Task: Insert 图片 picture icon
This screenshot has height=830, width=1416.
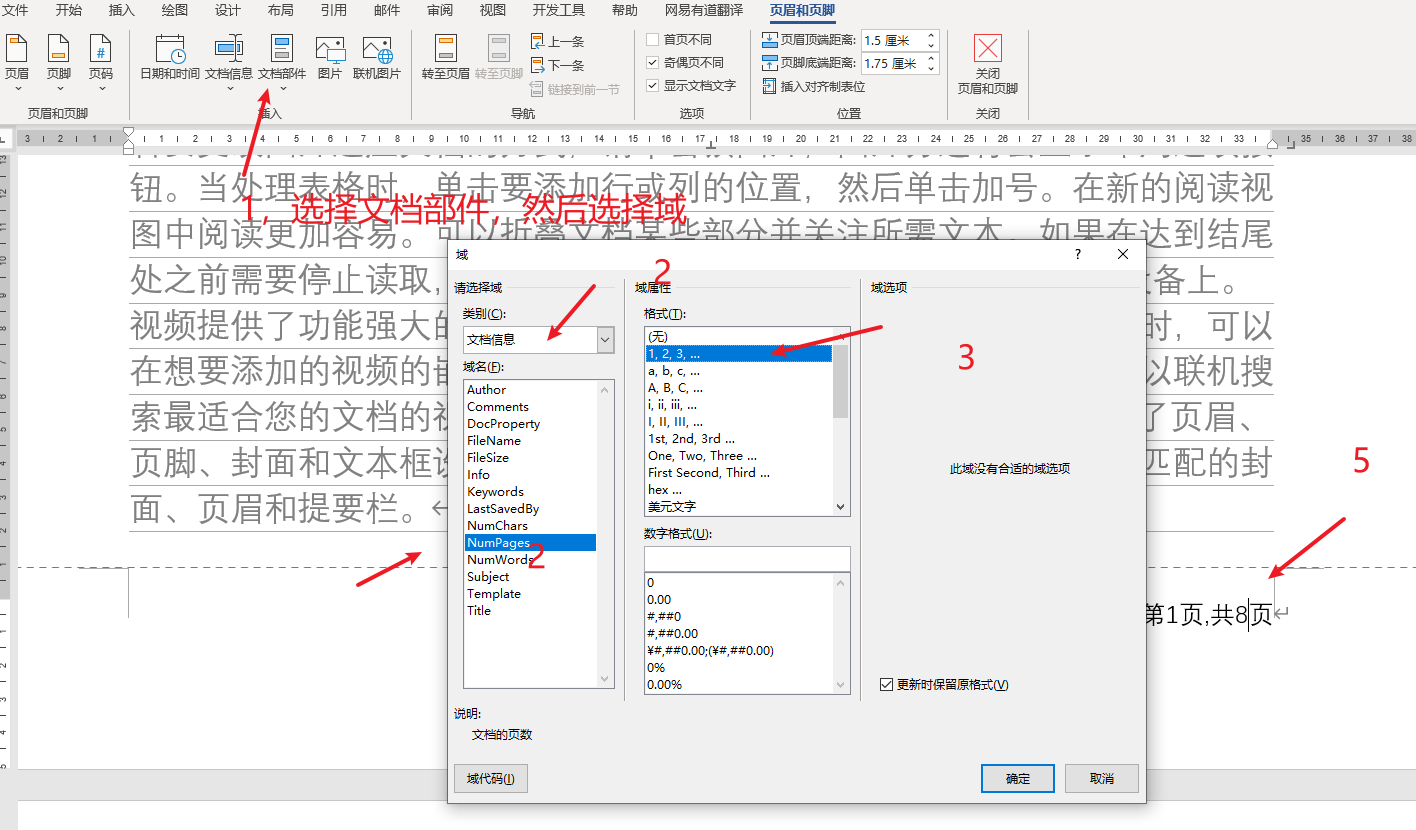Action: pos(330,48)
